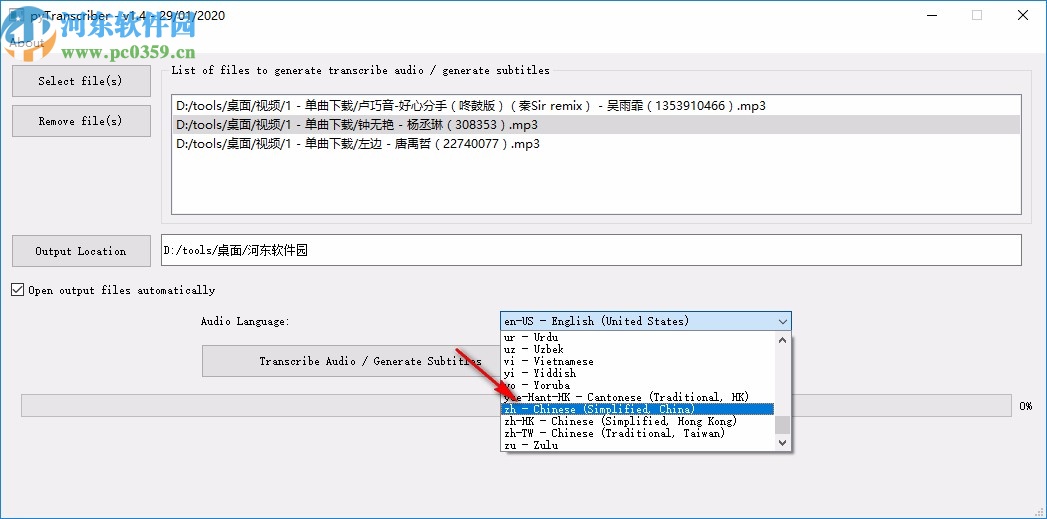Toggle Open output files automatically checkbox

point(18,290)
